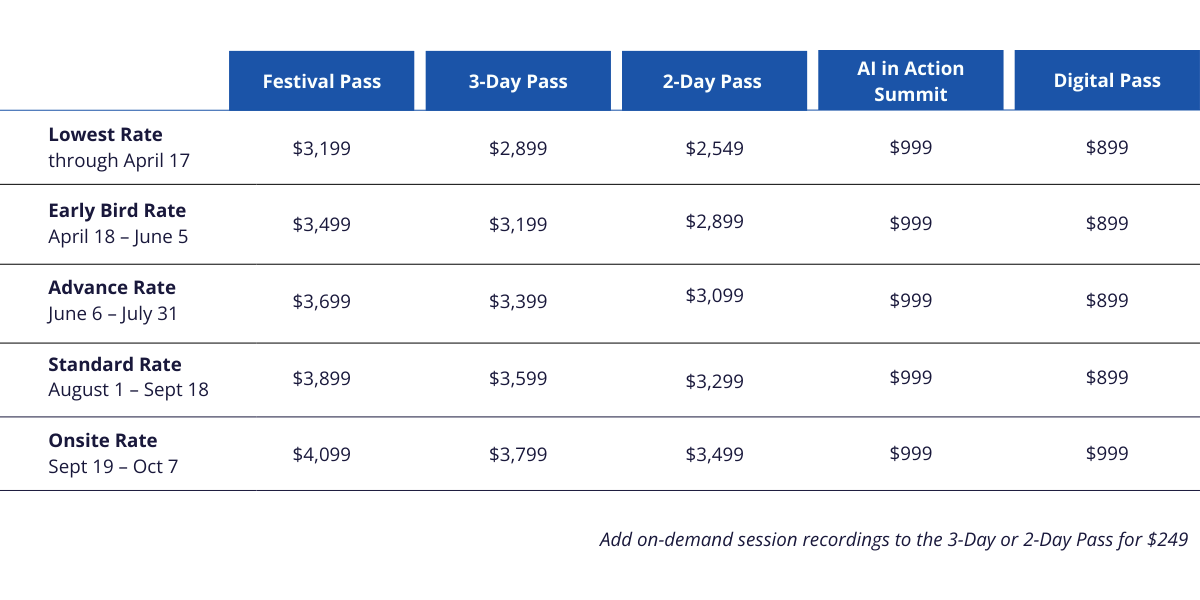
Task: Click the $3,299 2-Day Standard Rate price
Action: point(714,380)
